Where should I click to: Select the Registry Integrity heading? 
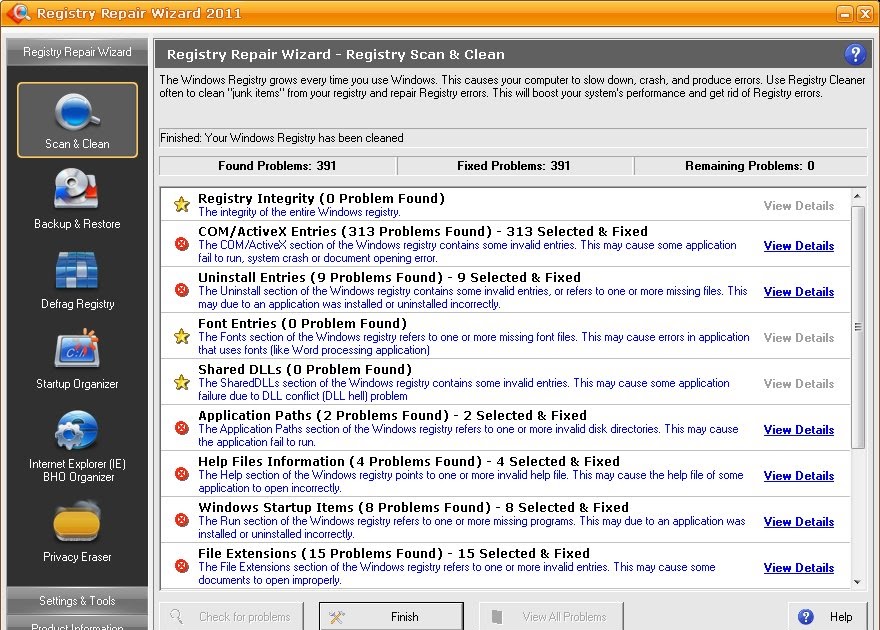322,199
